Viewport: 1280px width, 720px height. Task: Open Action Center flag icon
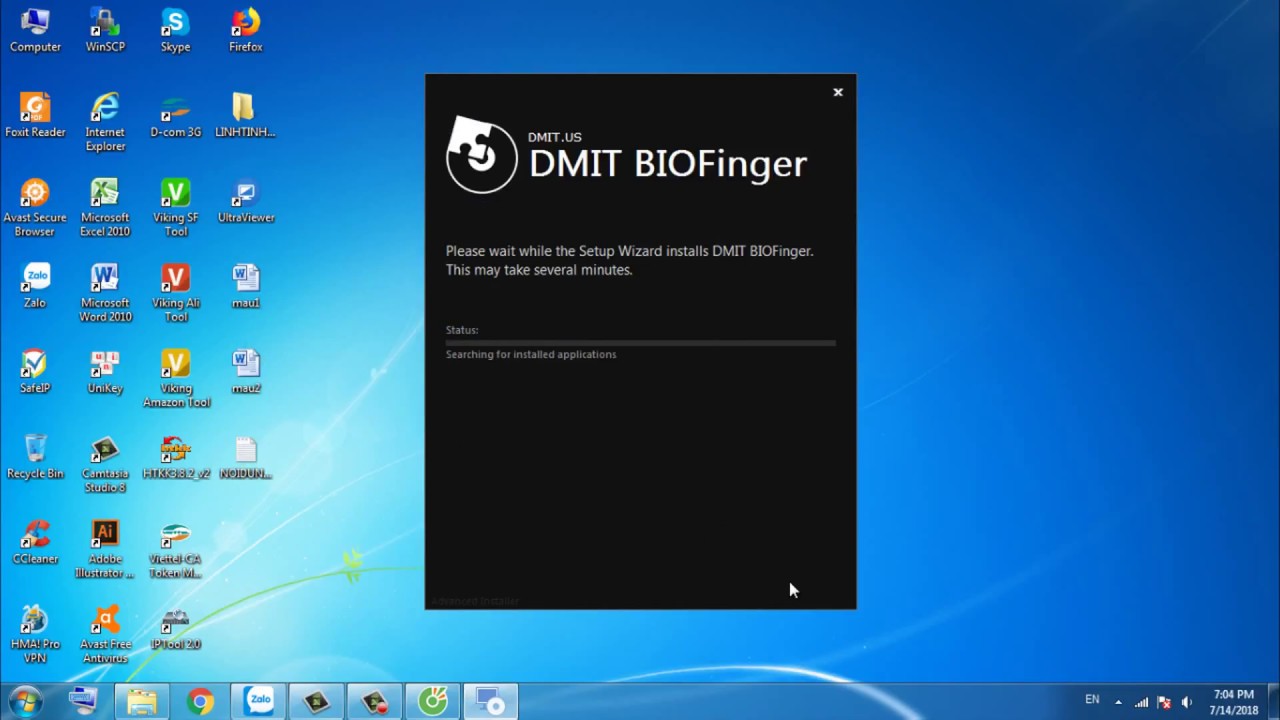point(1164,702)
